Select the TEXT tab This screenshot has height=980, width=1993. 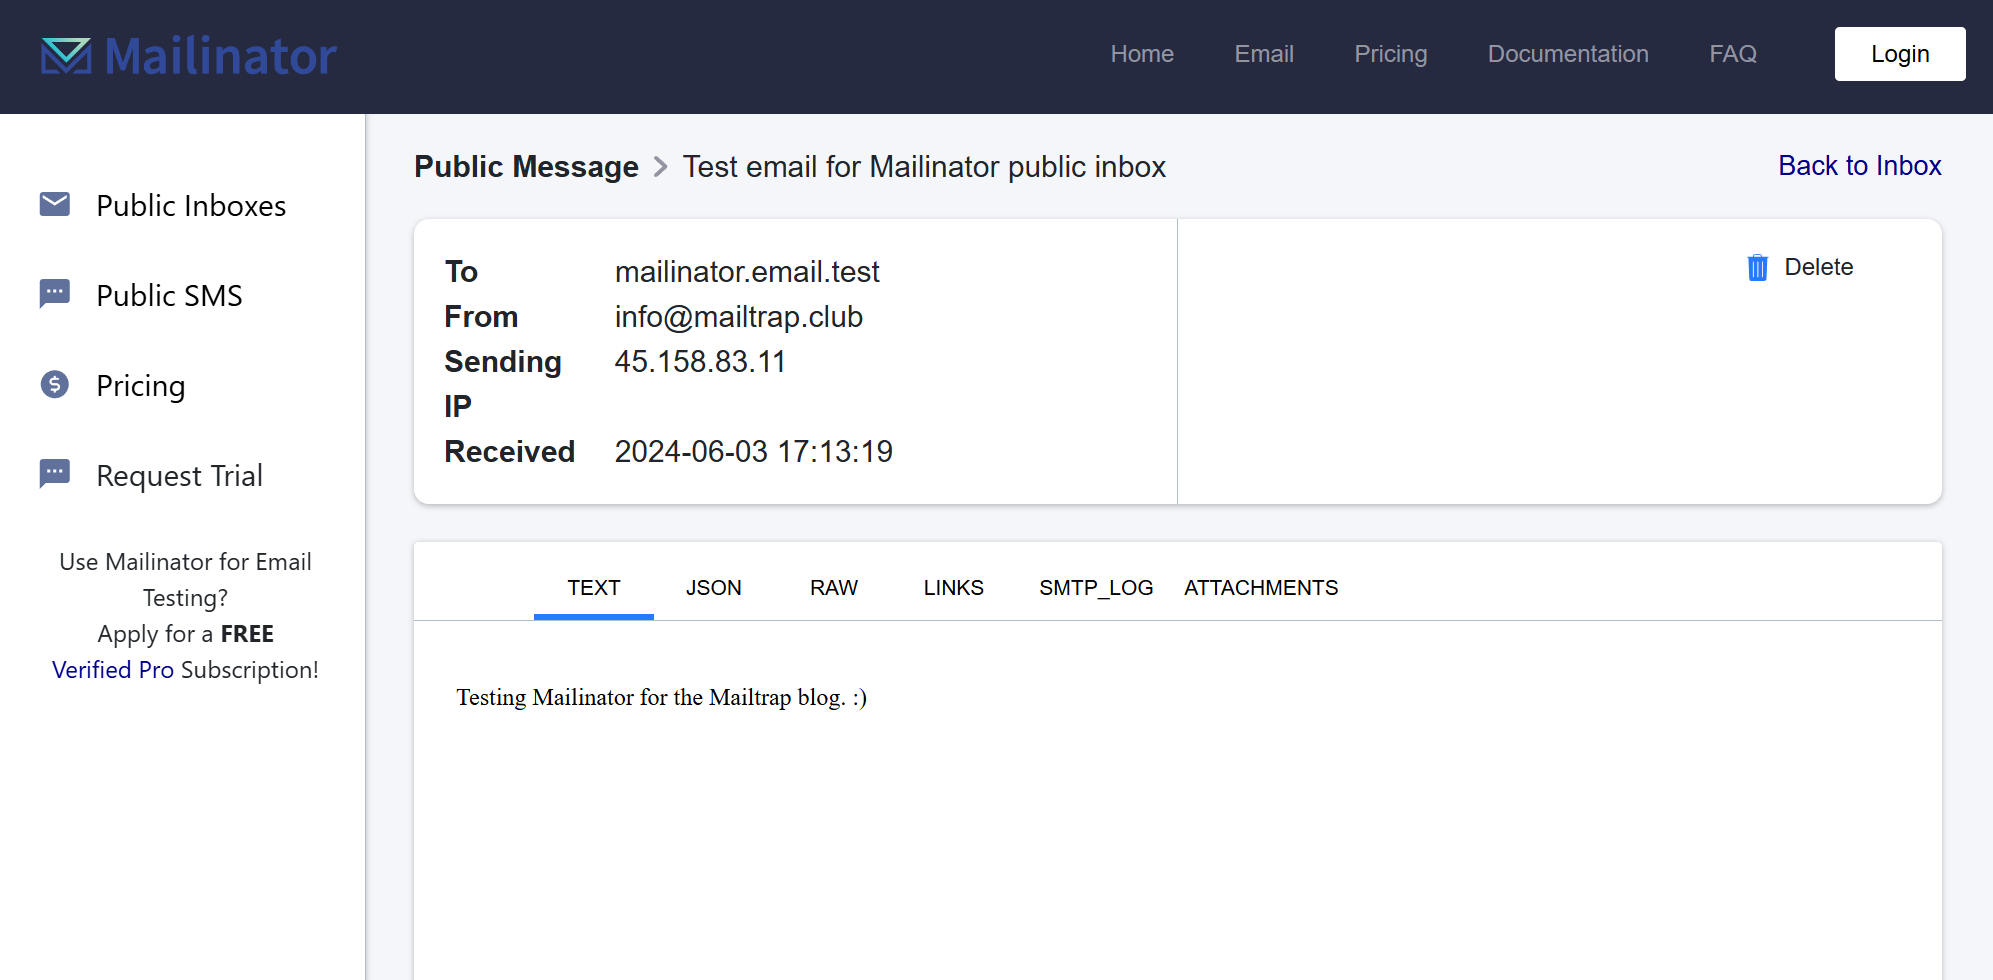594,588
